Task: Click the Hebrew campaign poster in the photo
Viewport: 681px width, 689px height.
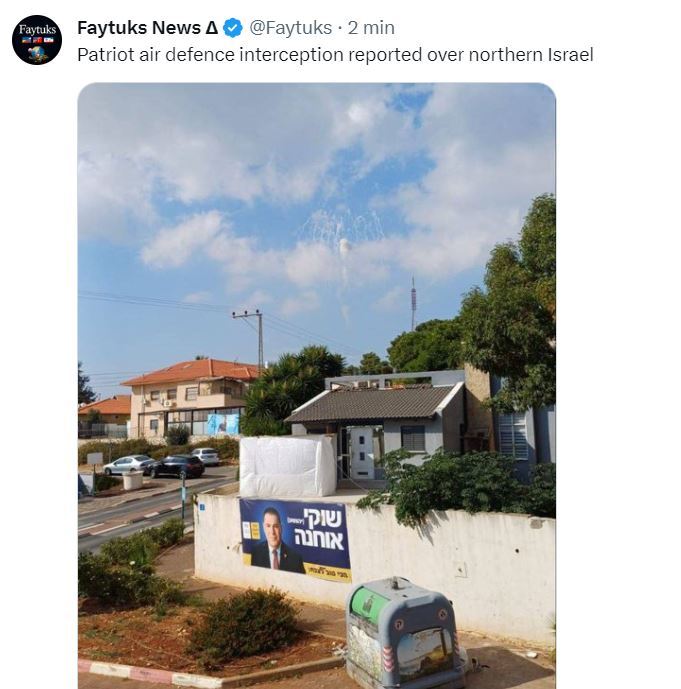Action: [295, 540]
